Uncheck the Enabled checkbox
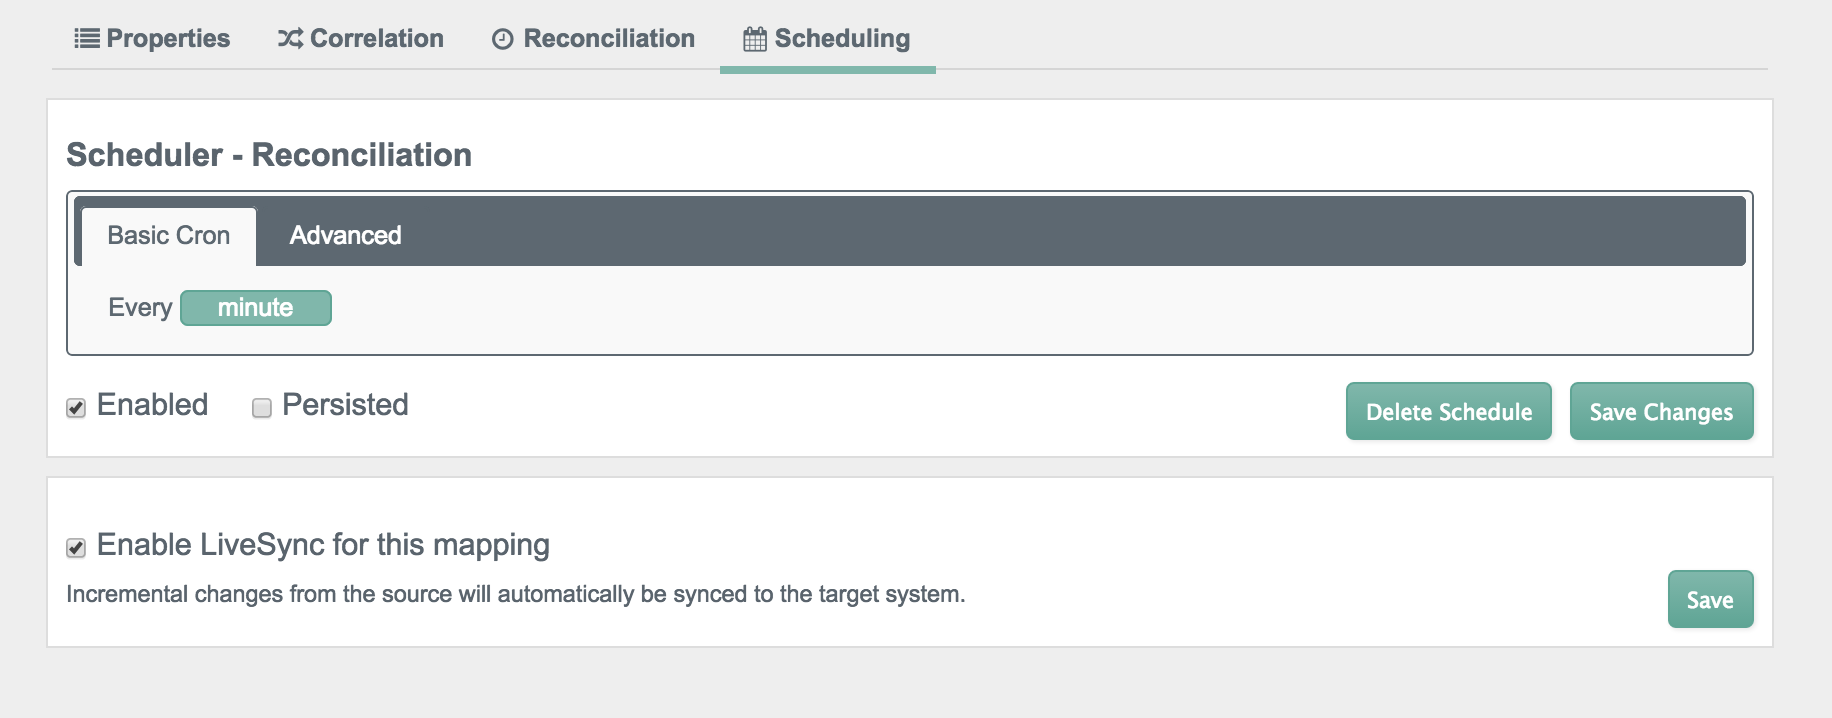 (x=76, y=407)
